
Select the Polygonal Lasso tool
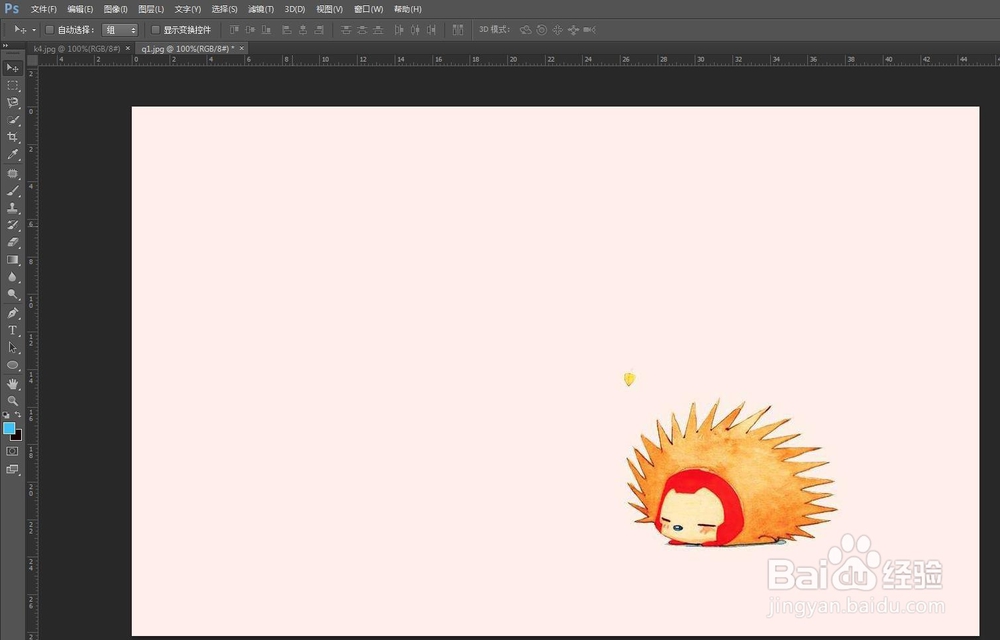point(12,102)
